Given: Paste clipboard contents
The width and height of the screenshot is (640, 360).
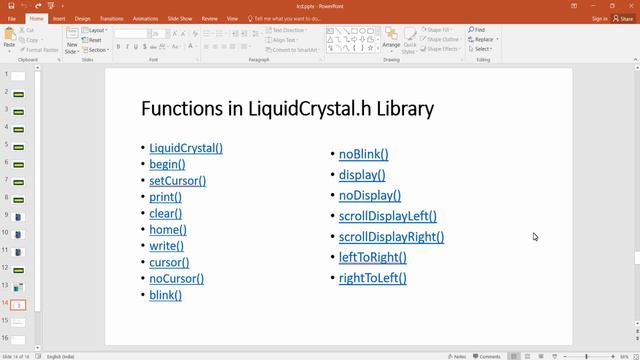Looking at the screenshot, I should (x=9, y=40).
